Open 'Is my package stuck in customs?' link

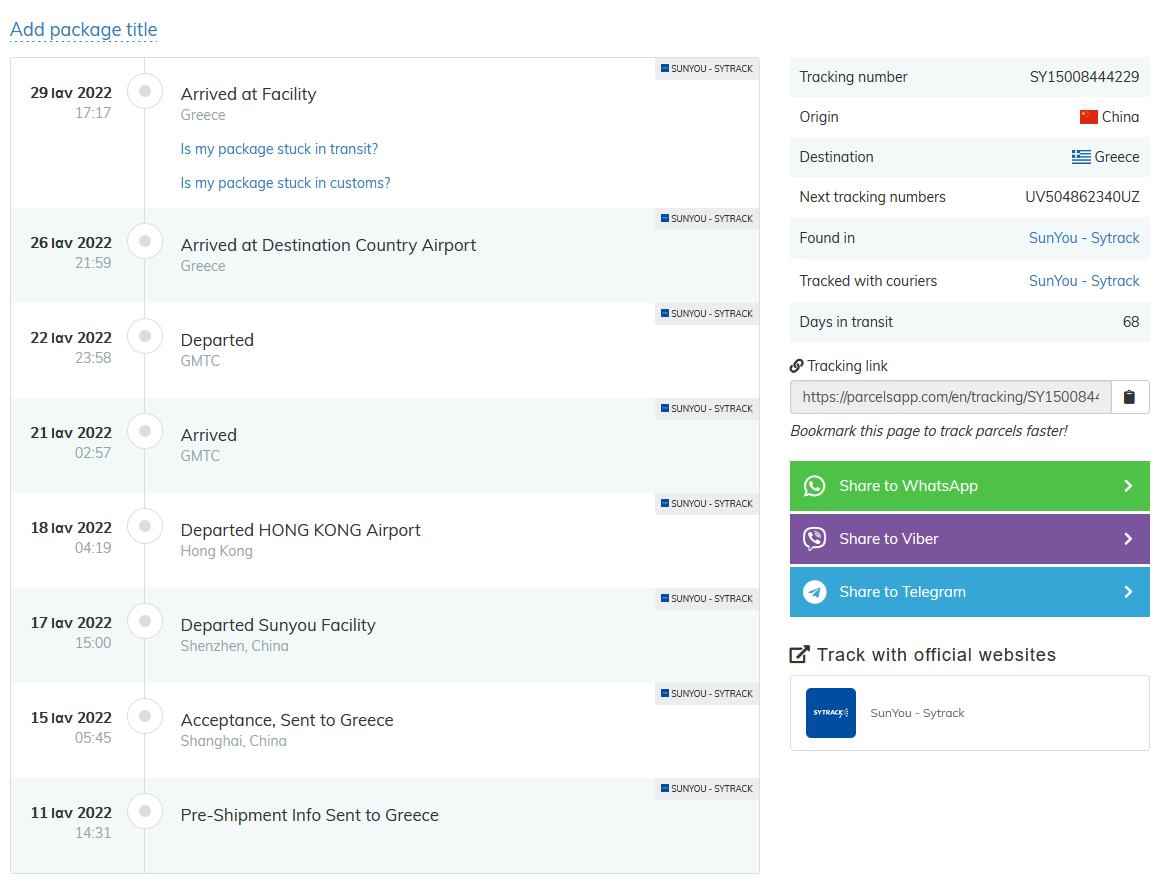pos(286,183)
